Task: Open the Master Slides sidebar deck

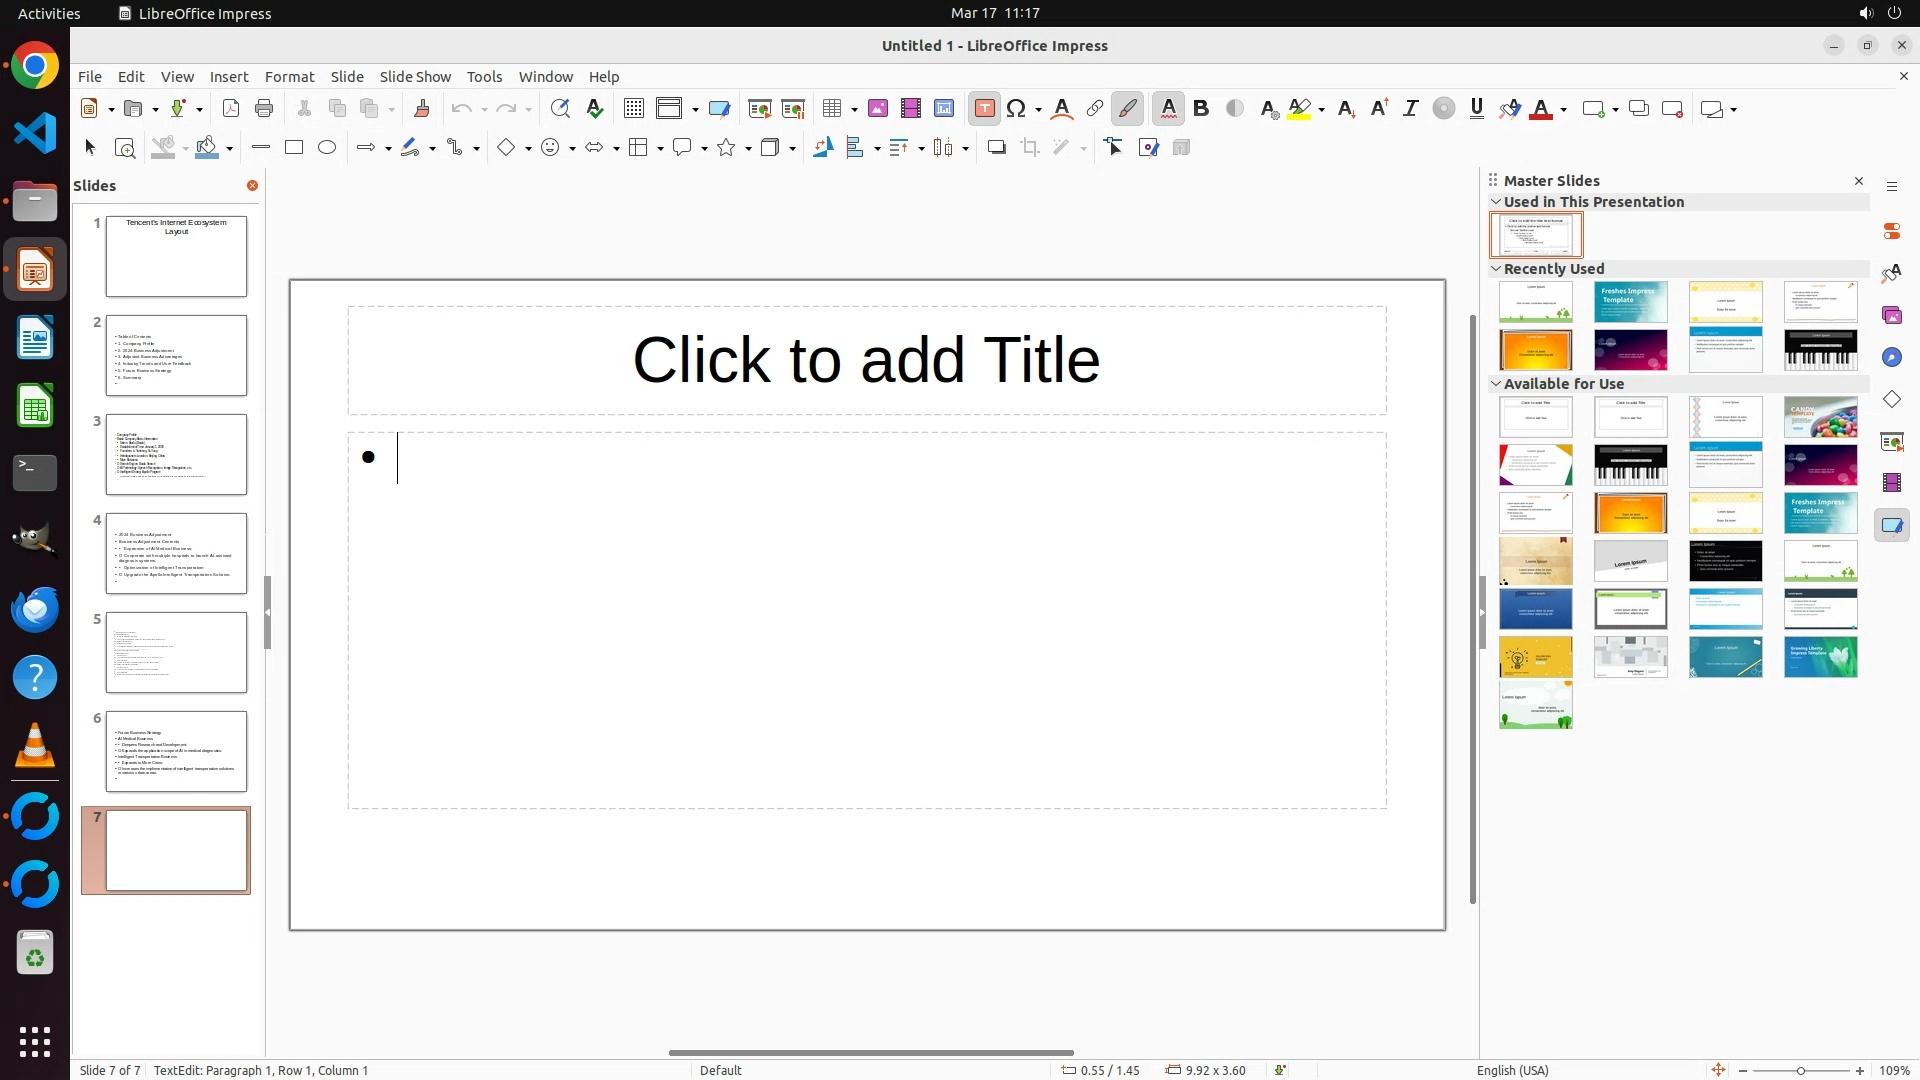Action: (1891, 525)
